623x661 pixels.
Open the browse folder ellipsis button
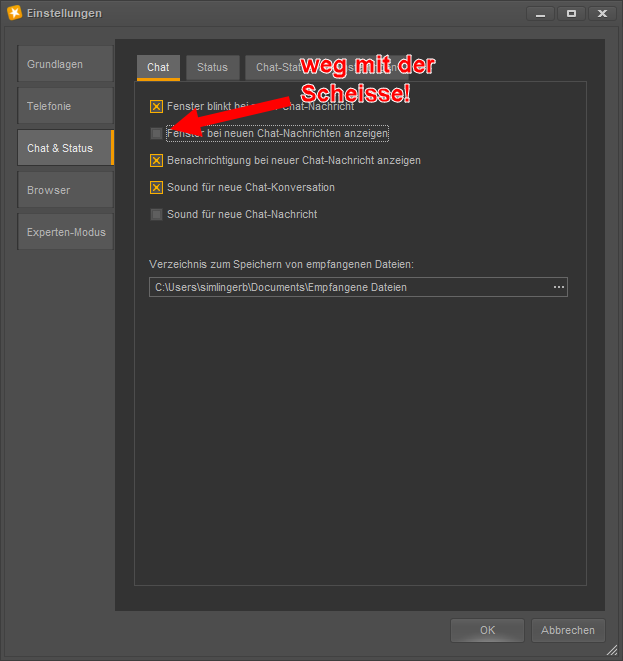tap(559, 287)
